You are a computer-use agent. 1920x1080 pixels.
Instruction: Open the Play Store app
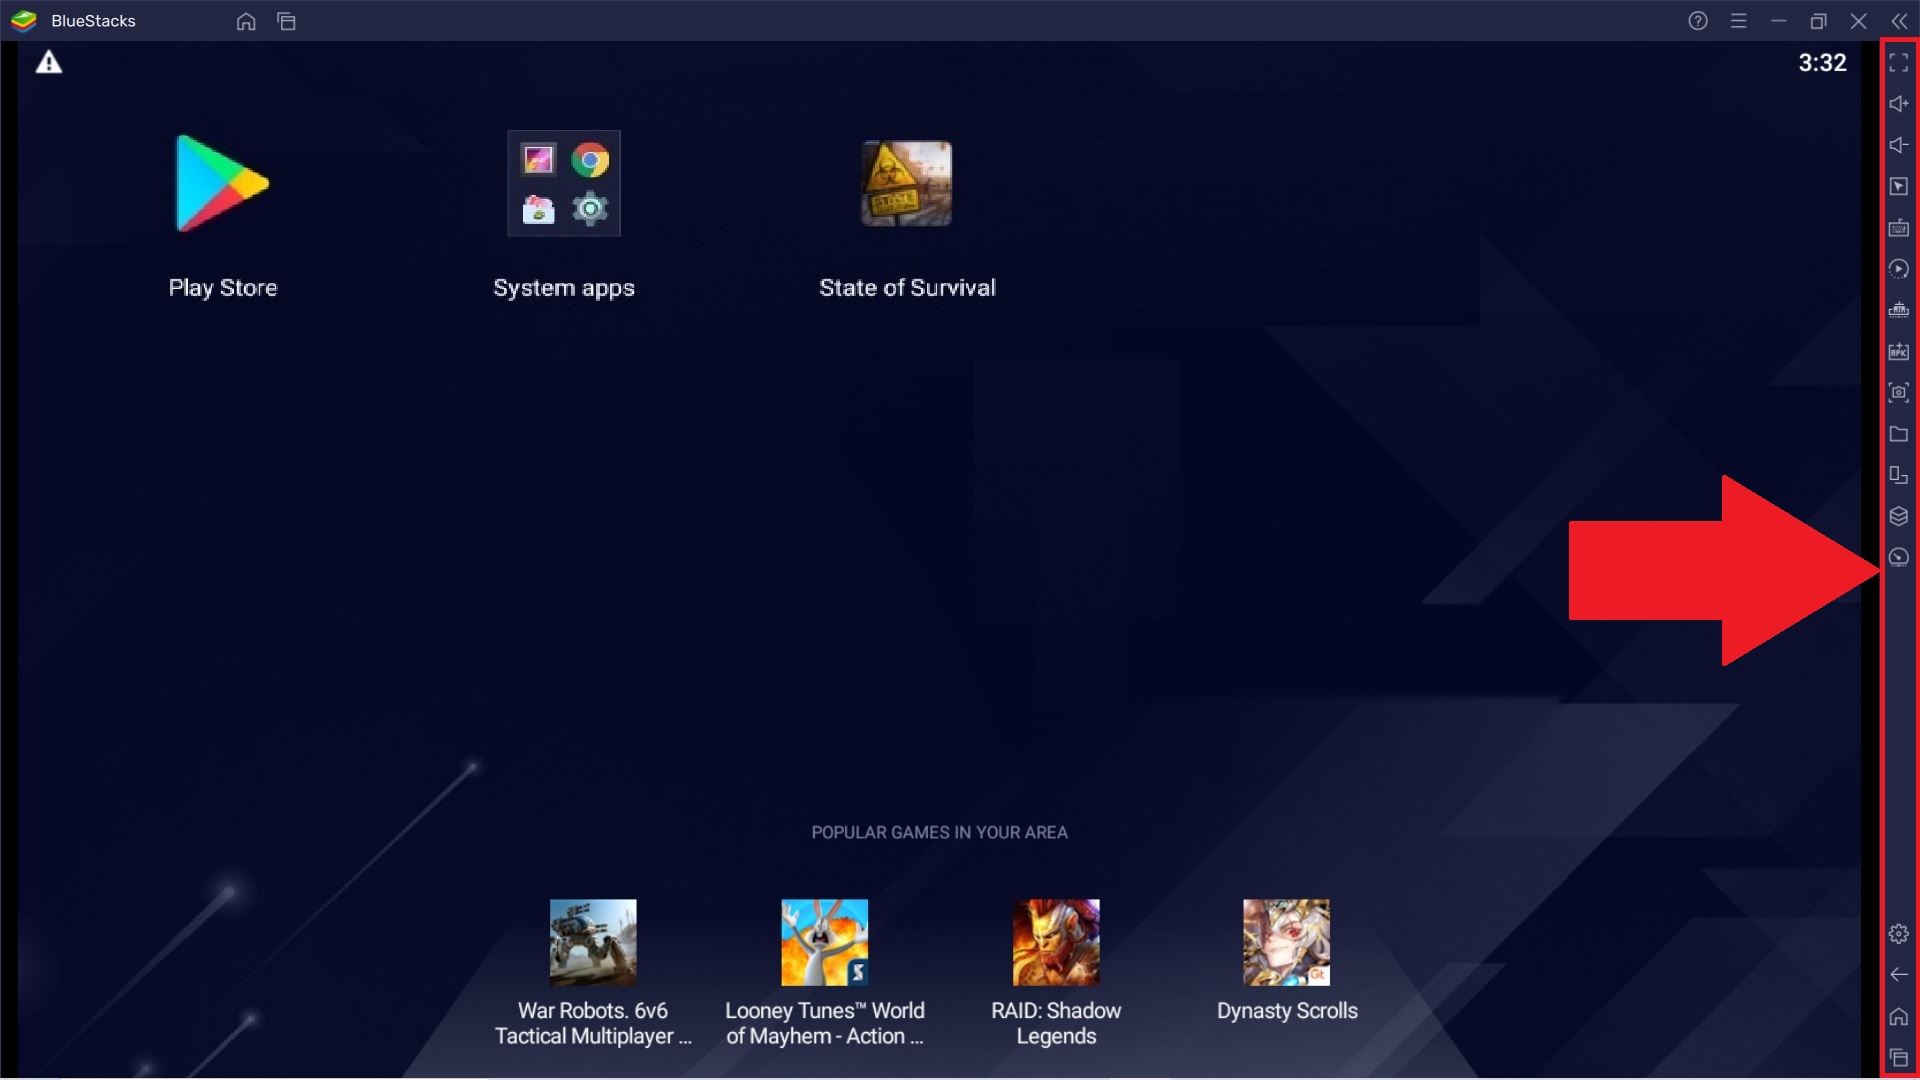[x=223, y=183]
